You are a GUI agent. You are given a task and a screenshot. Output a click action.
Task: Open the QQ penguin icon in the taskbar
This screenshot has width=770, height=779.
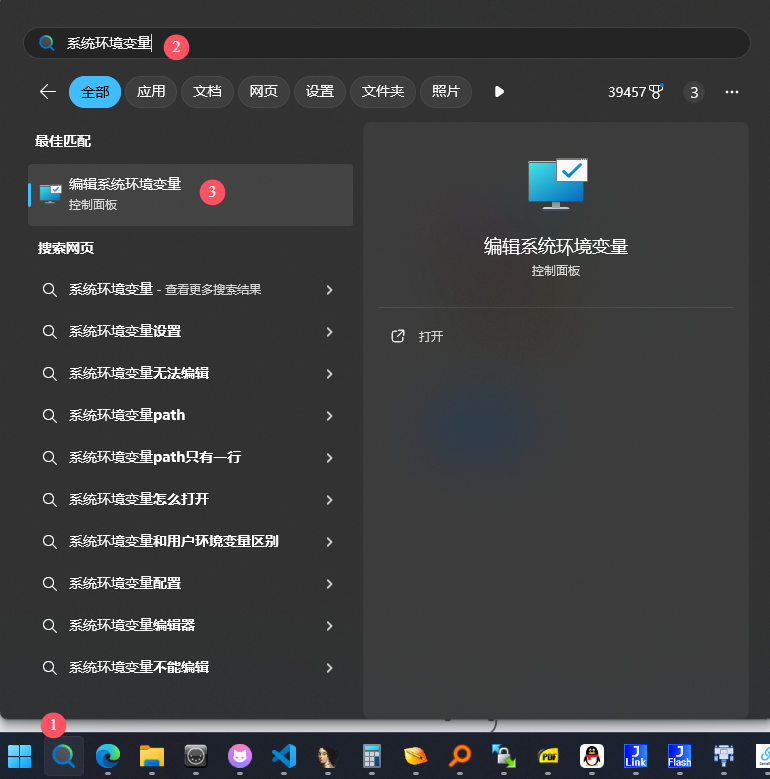coord(591,755)
